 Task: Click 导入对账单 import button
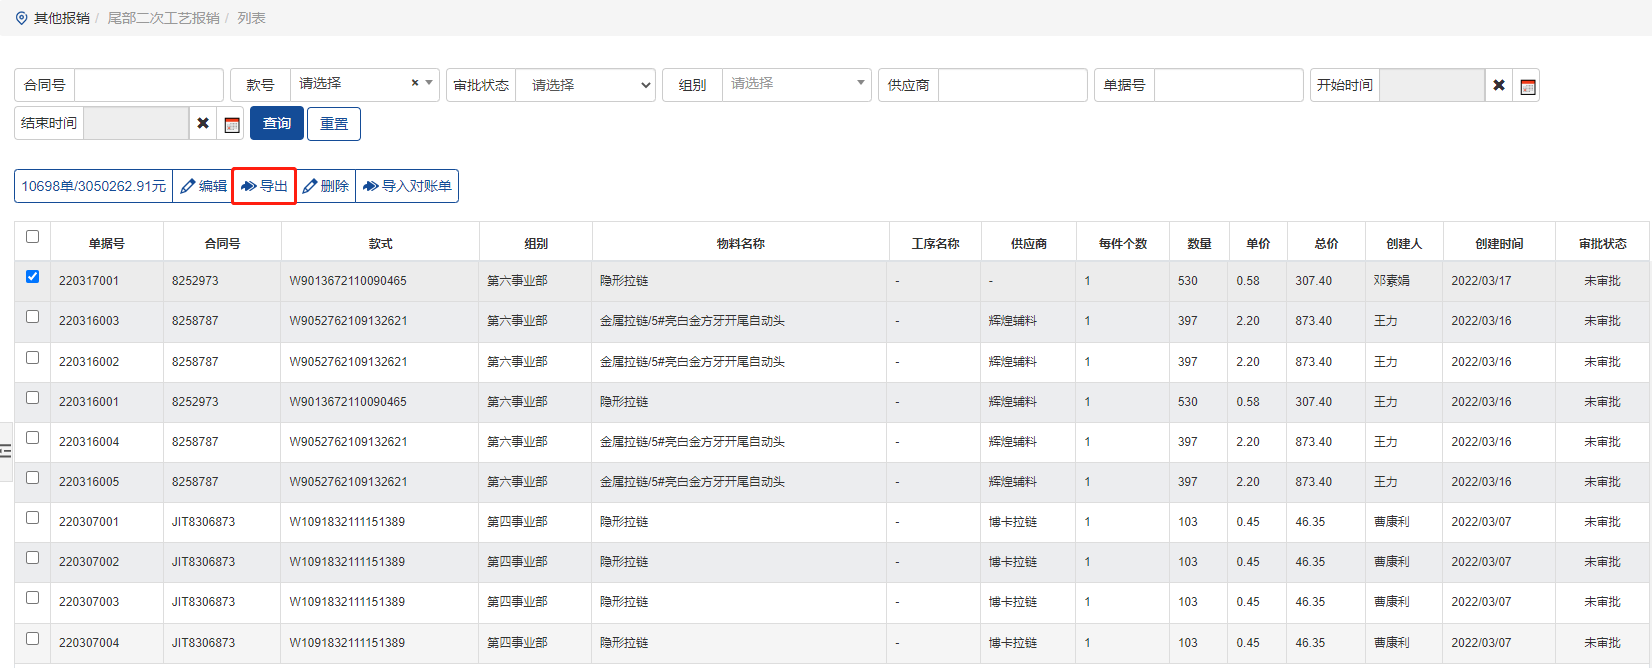[x=407, y=186]
